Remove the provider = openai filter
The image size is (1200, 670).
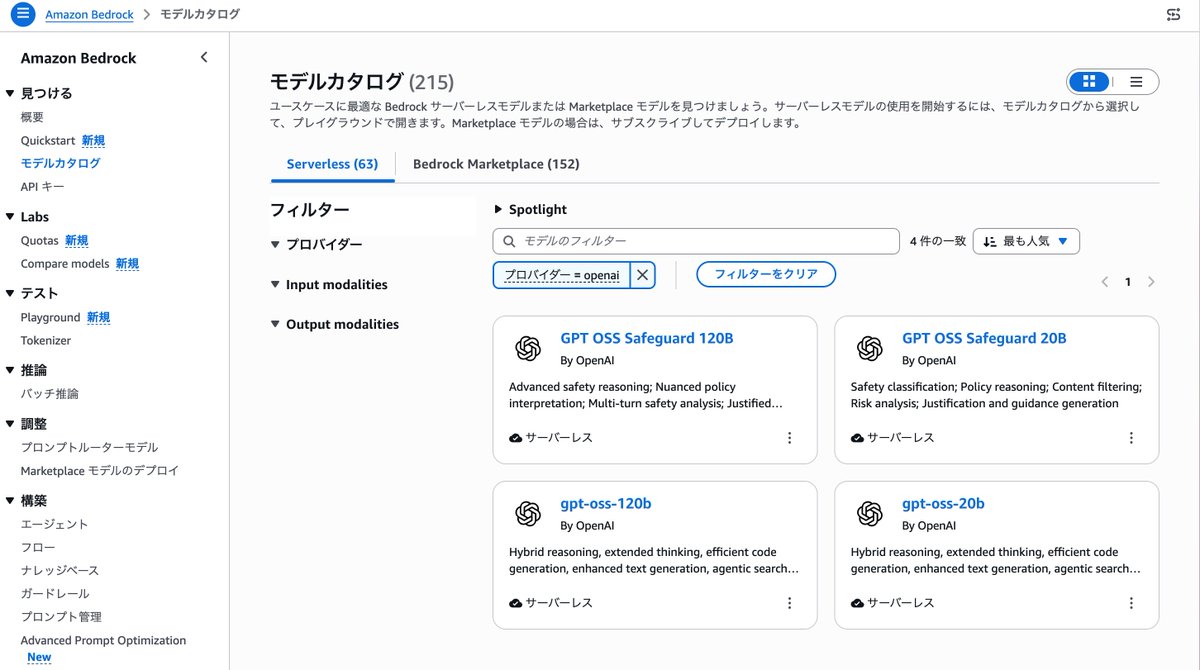[643, 274]
